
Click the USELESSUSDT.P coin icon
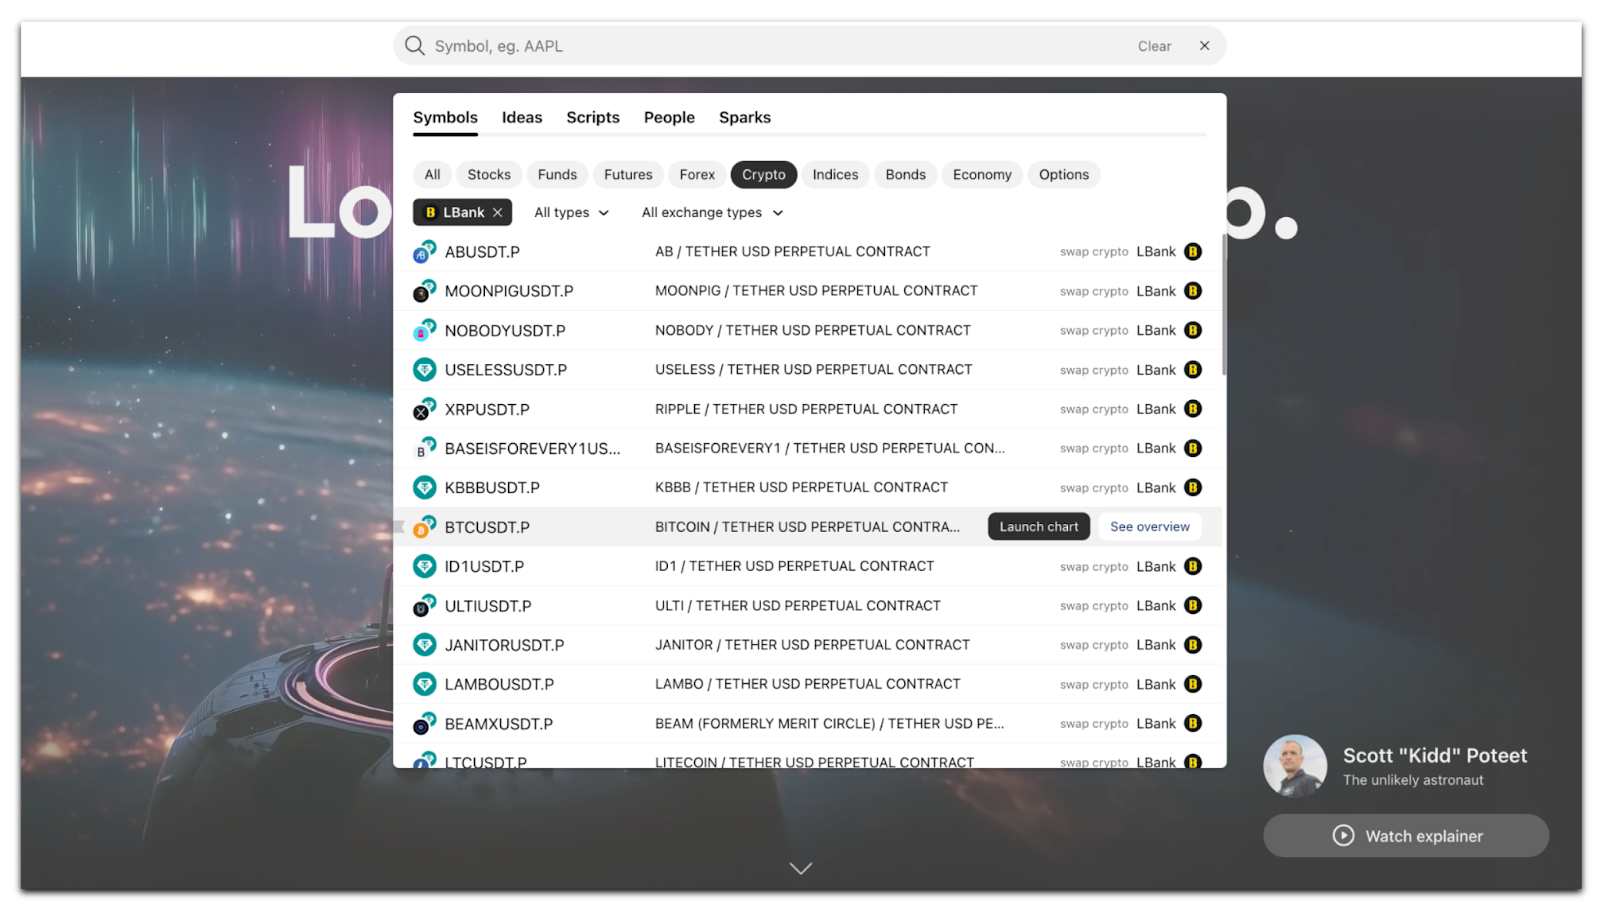[425, 370]
